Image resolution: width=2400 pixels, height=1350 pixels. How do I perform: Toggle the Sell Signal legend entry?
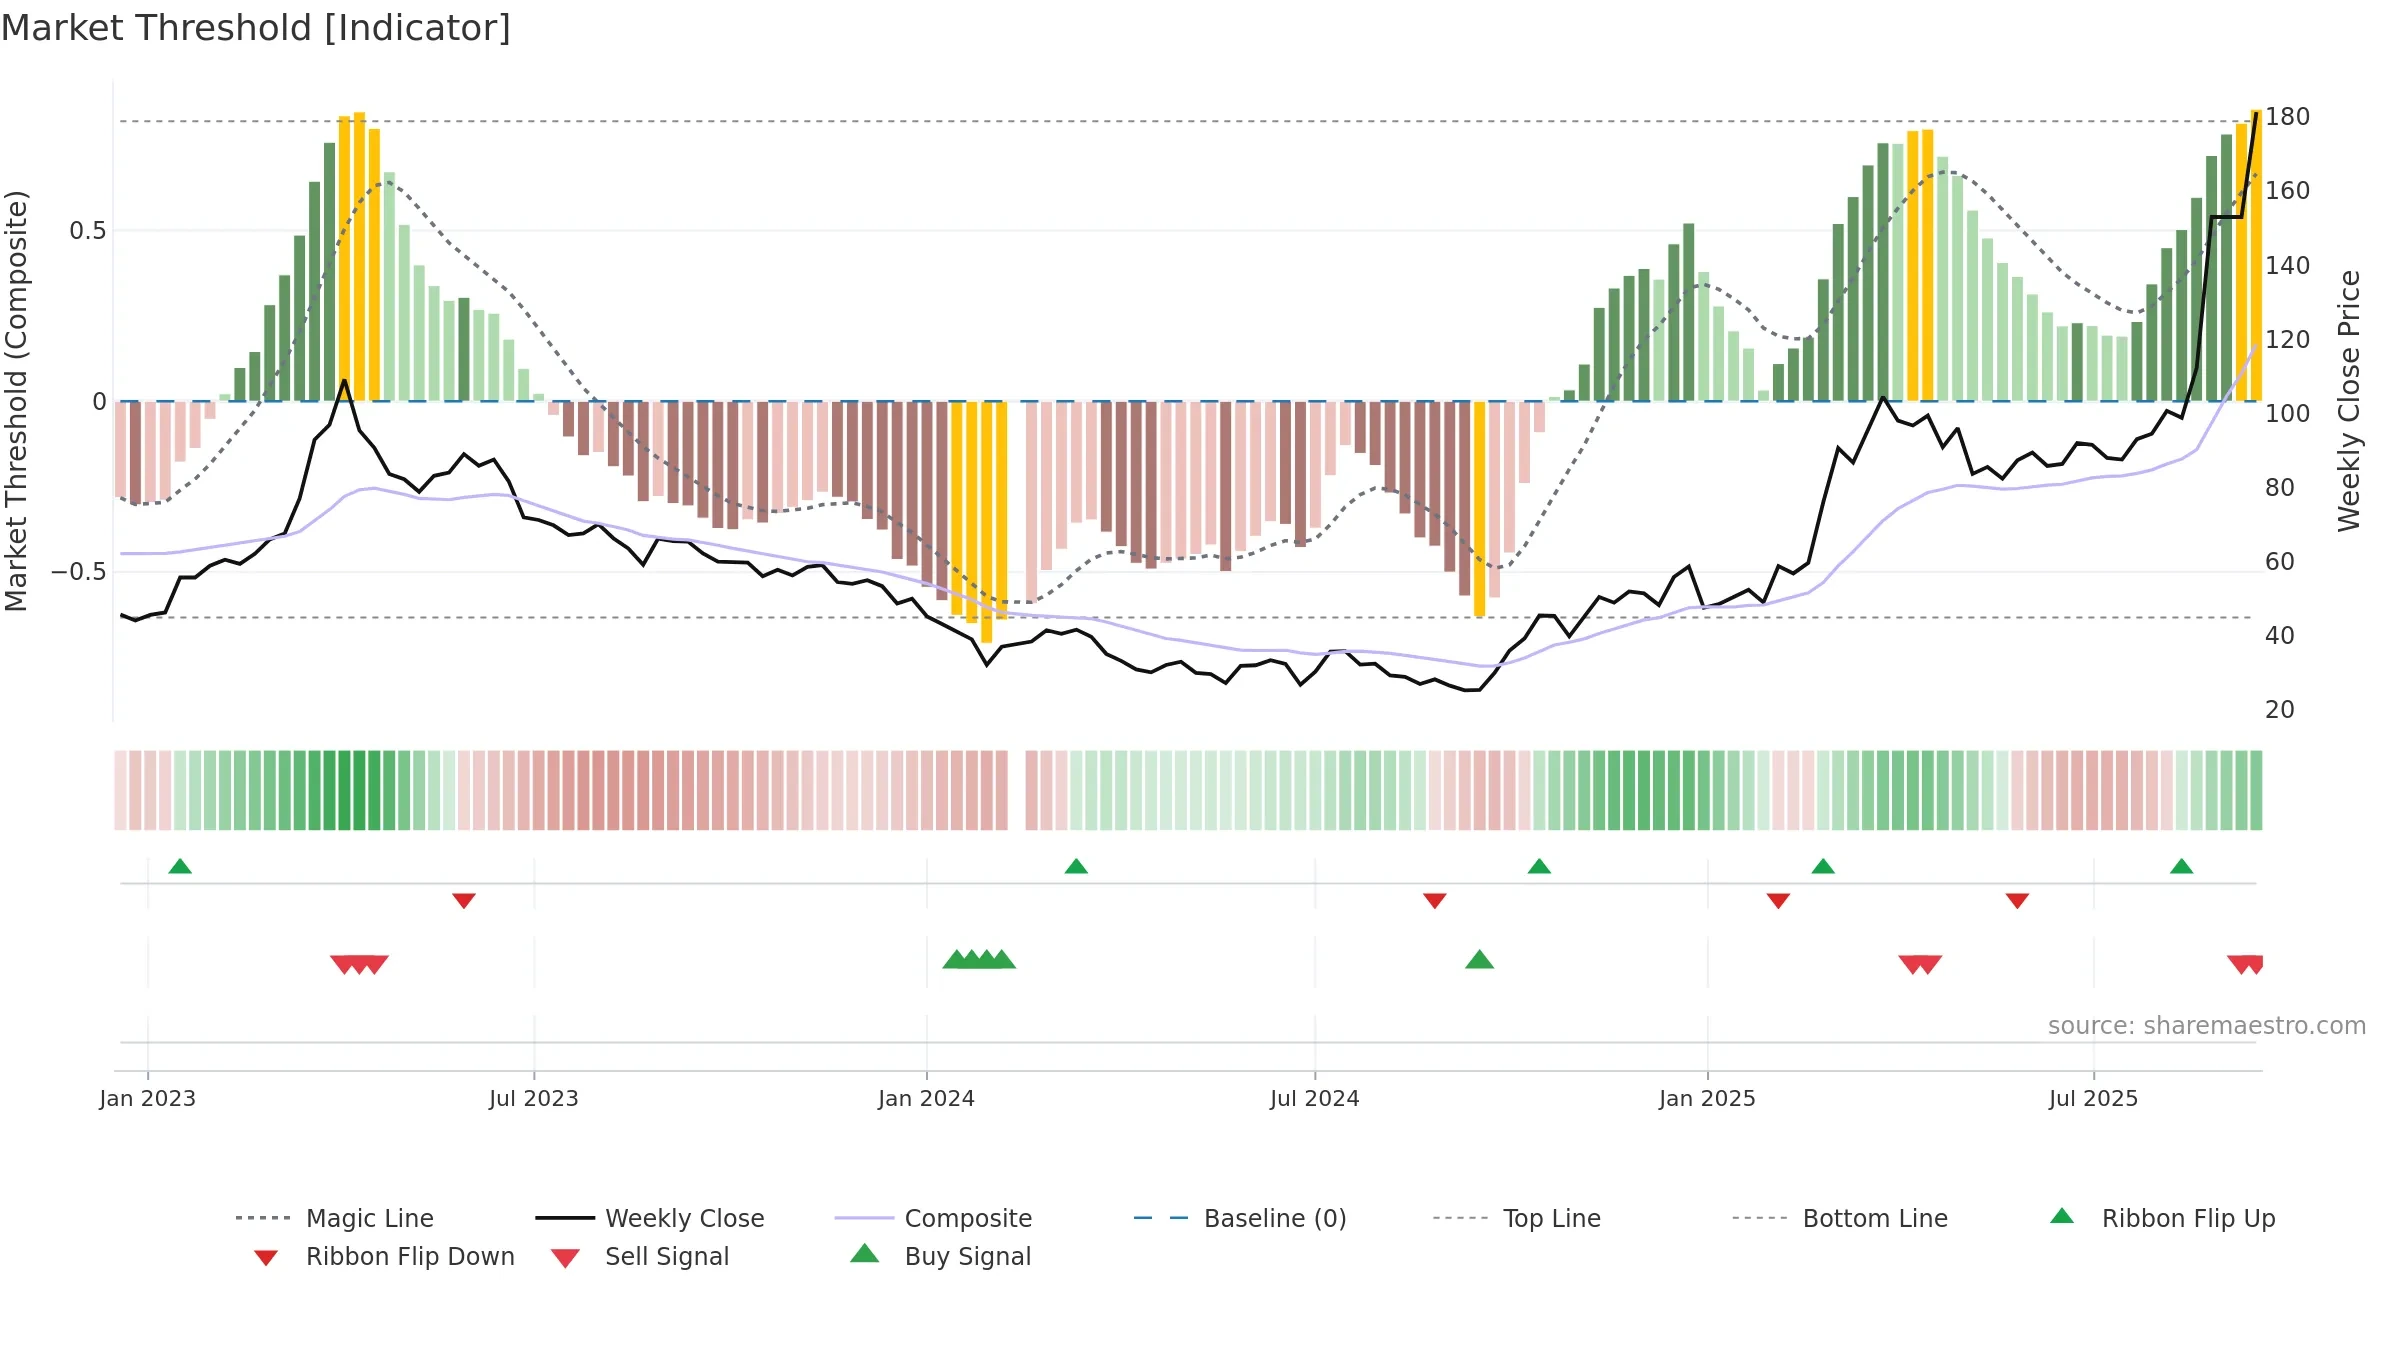pos(640,1256)
